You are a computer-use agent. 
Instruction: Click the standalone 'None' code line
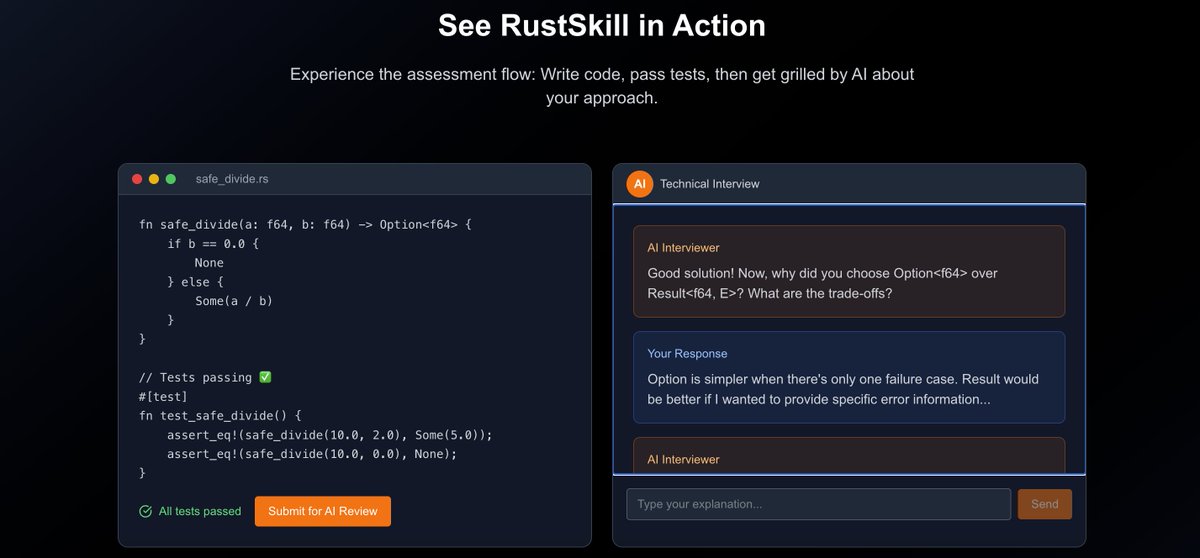pos(209,262)
